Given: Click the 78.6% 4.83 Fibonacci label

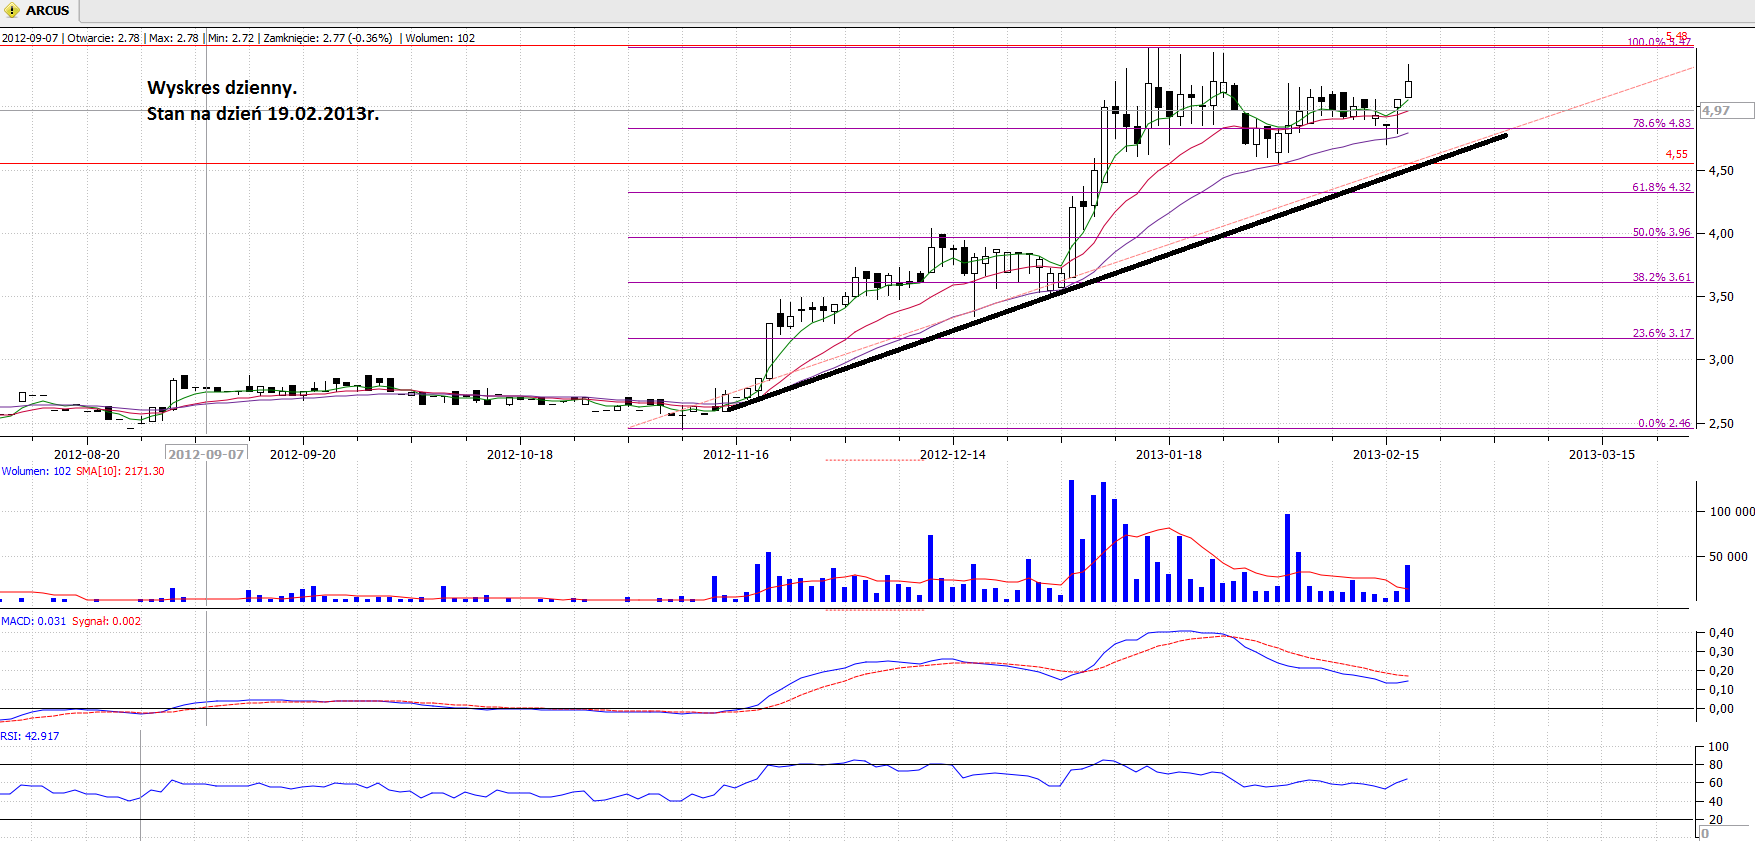Looking at the screenshot, I should pos(1661,123).
